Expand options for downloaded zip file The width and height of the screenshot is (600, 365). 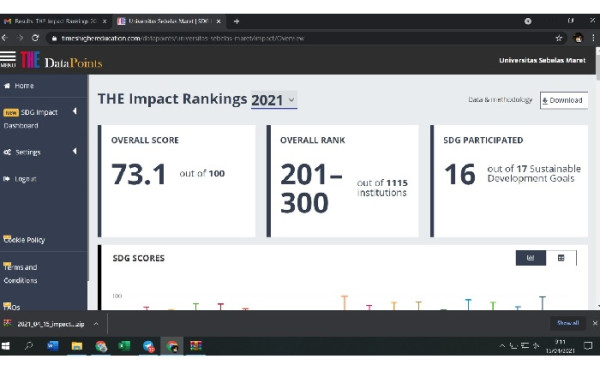(x=96, y=324)
